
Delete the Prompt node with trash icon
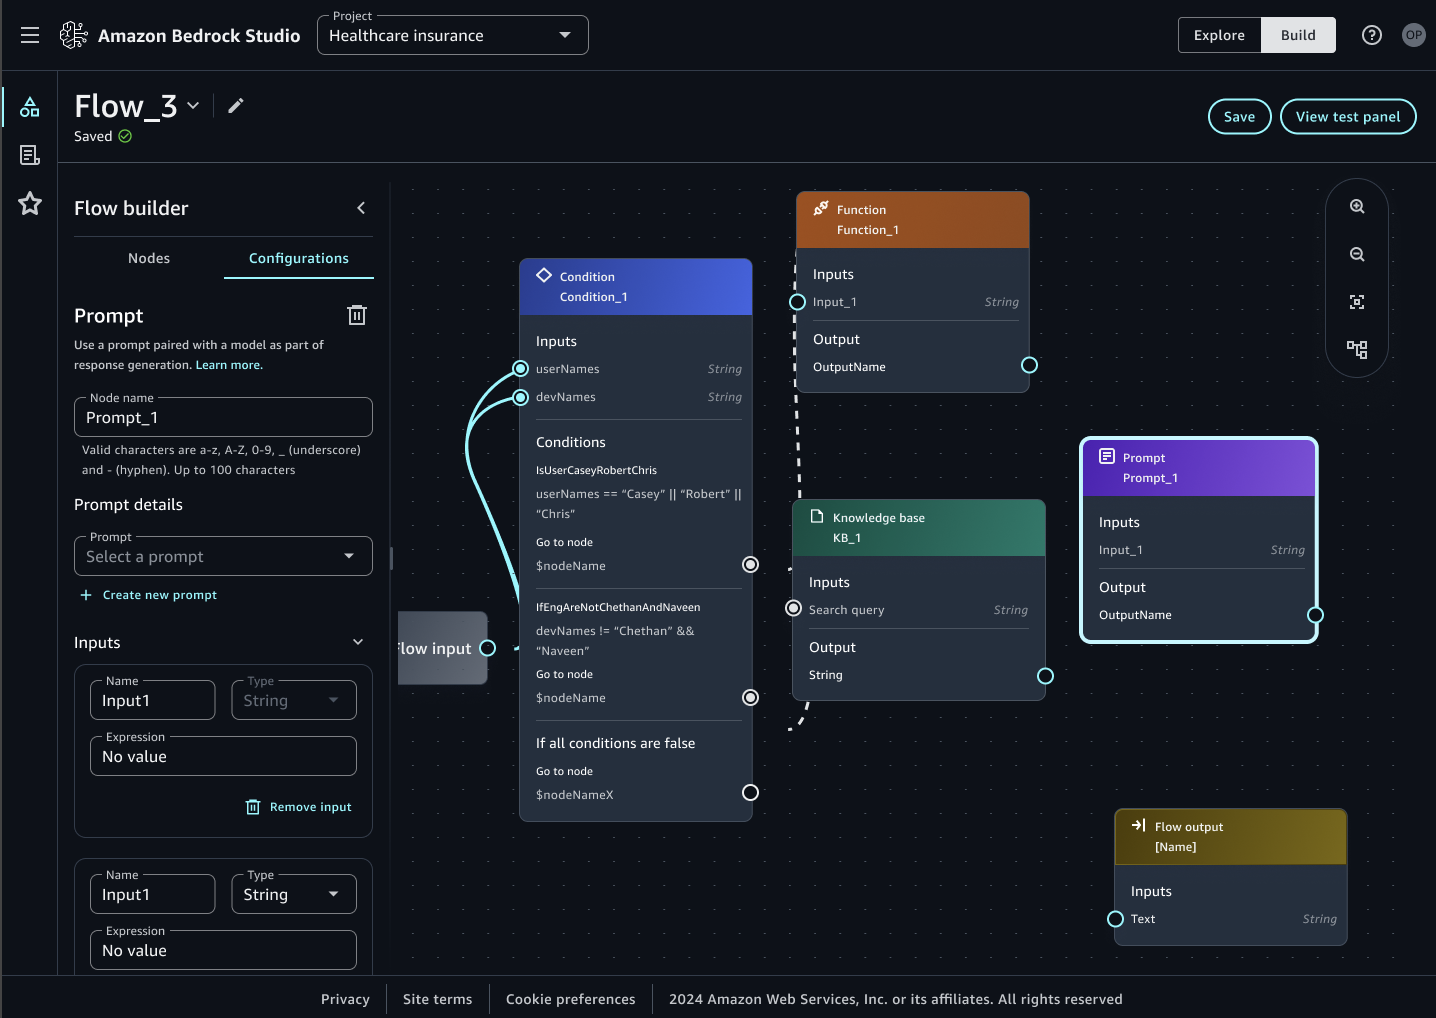356,316
